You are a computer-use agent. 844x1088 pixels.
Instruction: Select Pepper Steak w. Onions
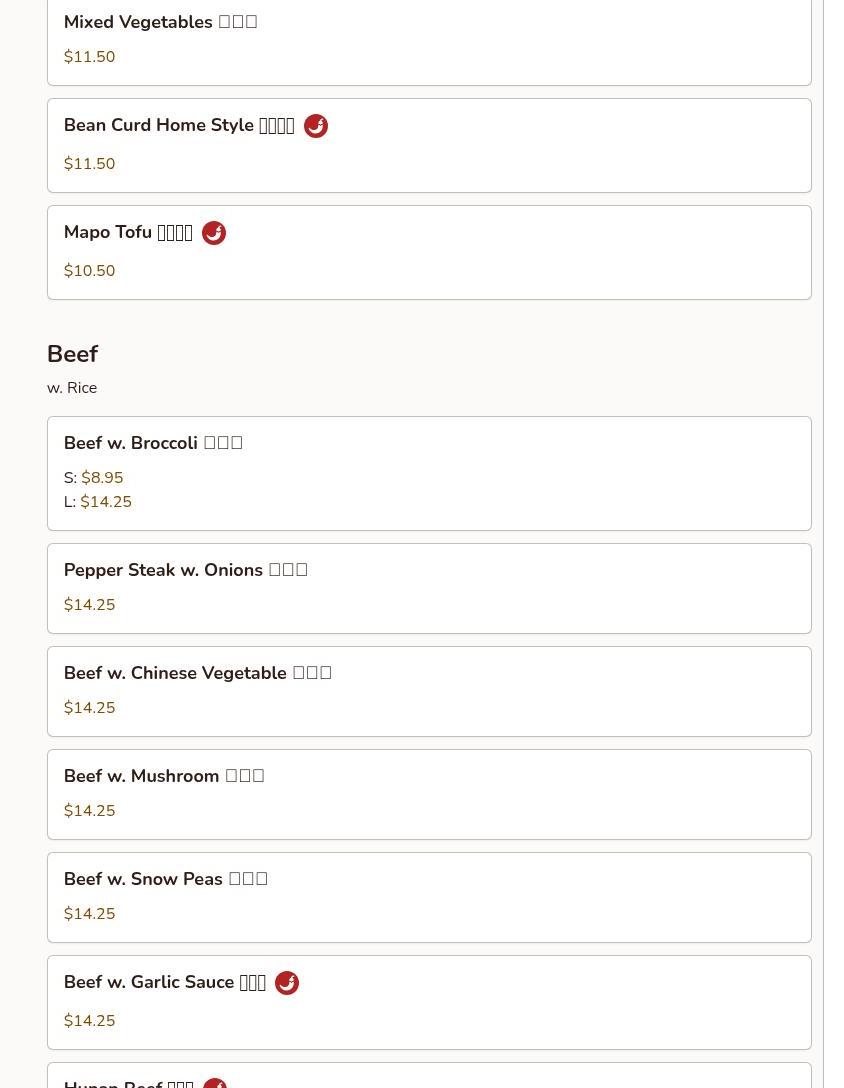[x=185, y=570]
